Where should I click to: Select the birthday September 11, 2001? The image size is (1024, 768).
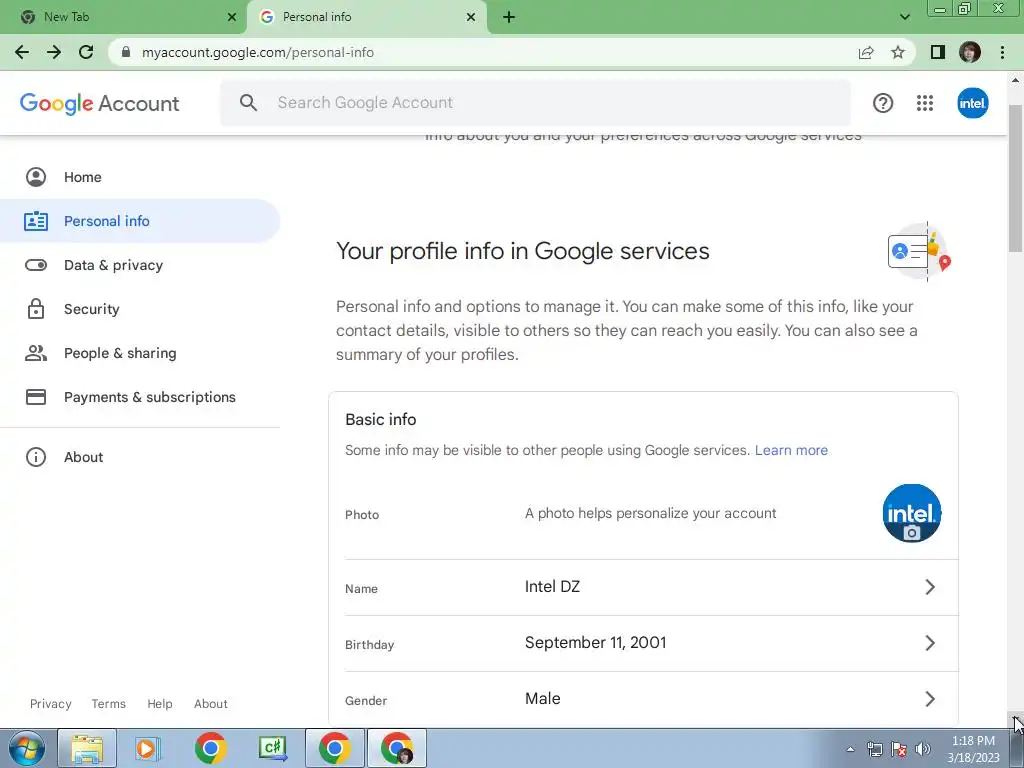(x=596, y=643)
